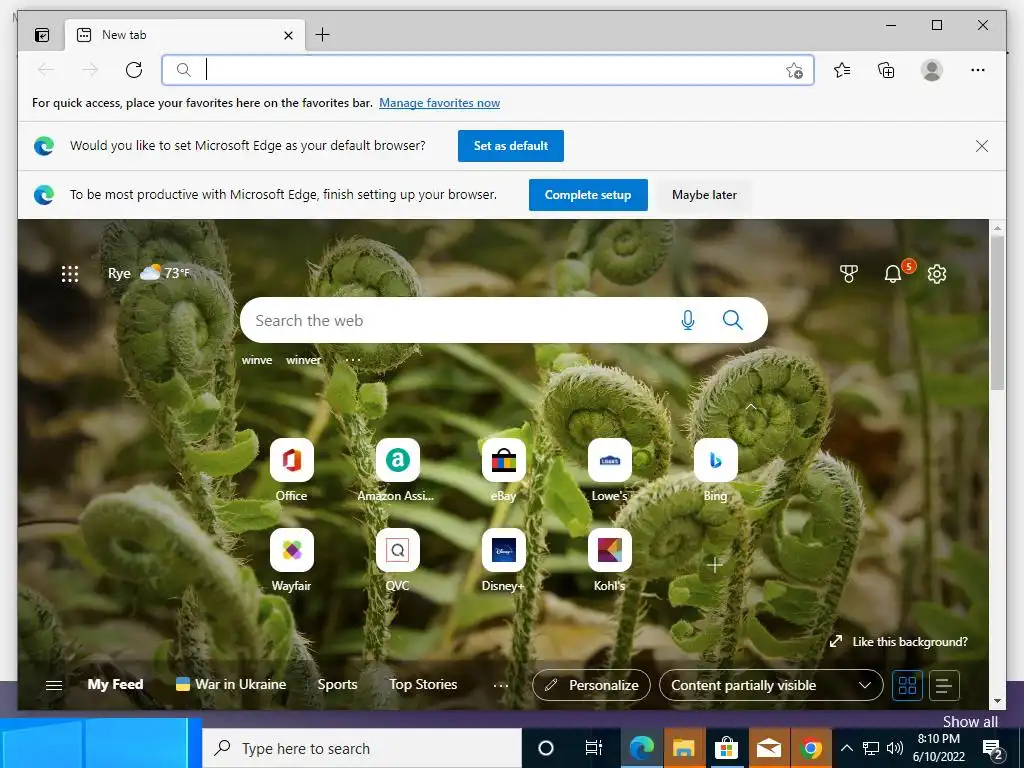Viewport: 1024px width, 768px height.
Task: Open Manage favorites now link
Action: tap(440, 103)
